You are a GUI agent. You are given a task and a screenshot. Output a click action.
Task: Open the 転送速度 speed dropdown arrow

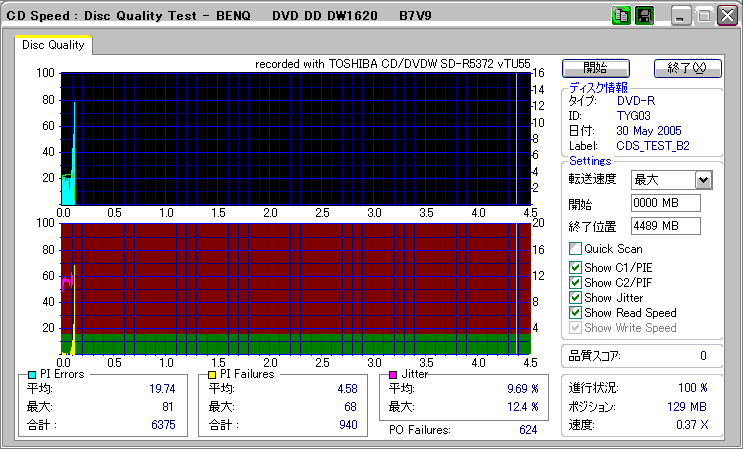(x=704, y=180)
